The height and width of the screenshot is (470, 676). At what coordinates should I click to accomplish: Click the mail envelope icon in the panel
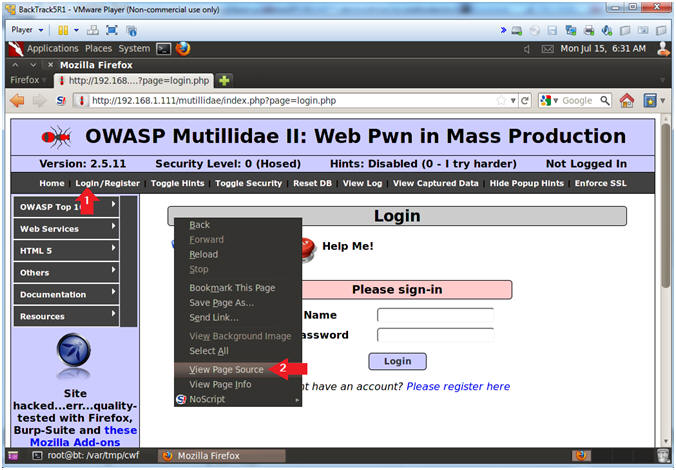pyautogui.click(x=547, y=49)
